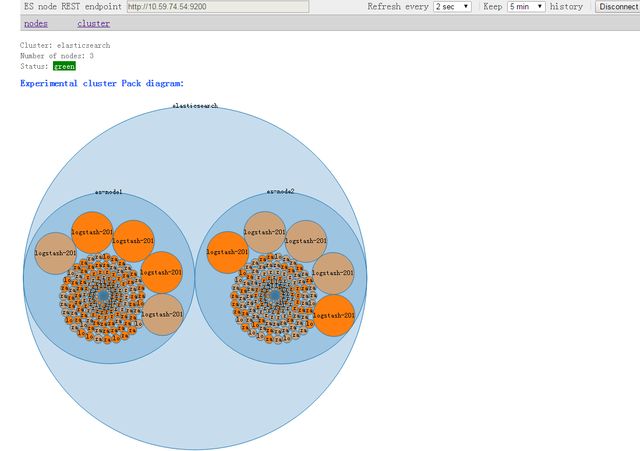Open the Keep 5 min history dropdown
Viewport: 640px width, 451px height.
pyautogui.click(x=526, y=7)
